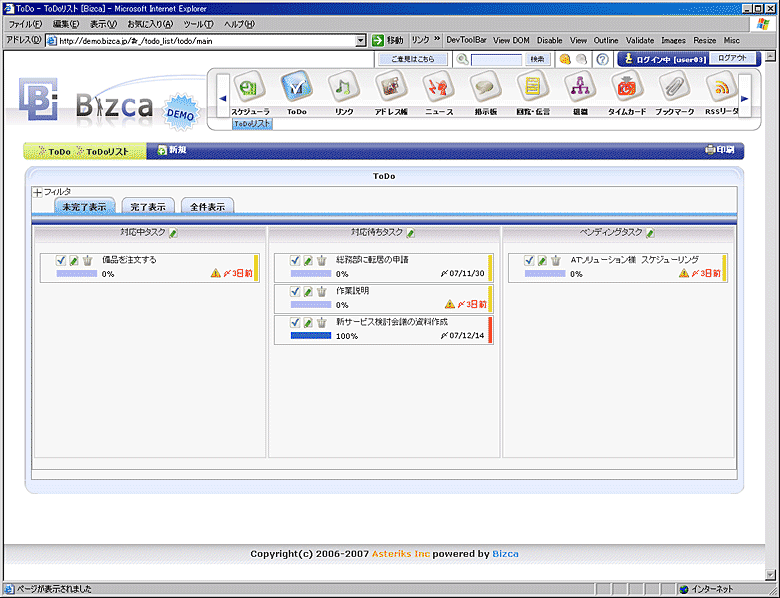Screen dimensions: 780x598
Task: Delete the 作業説明 task
Action: coord(322,292)
